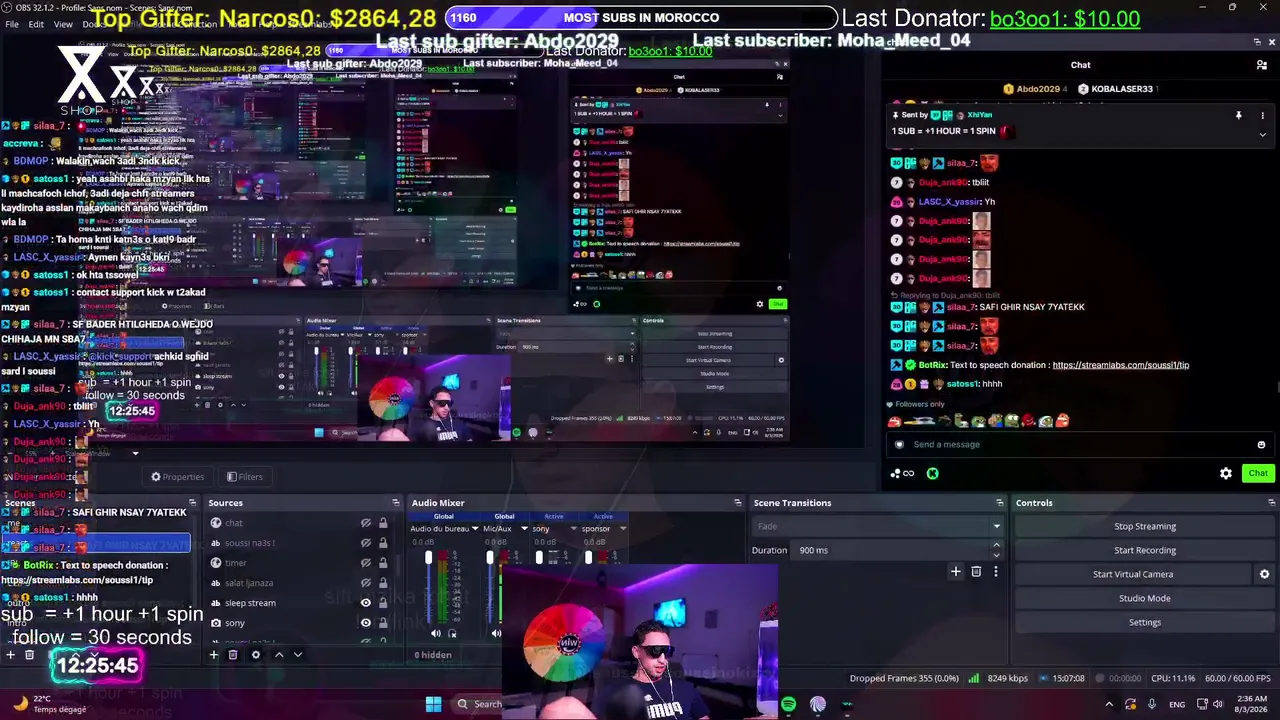The image size is (1280, 720).
Task: Hide the sleep stream source
Action: click(x=366, y=603)
